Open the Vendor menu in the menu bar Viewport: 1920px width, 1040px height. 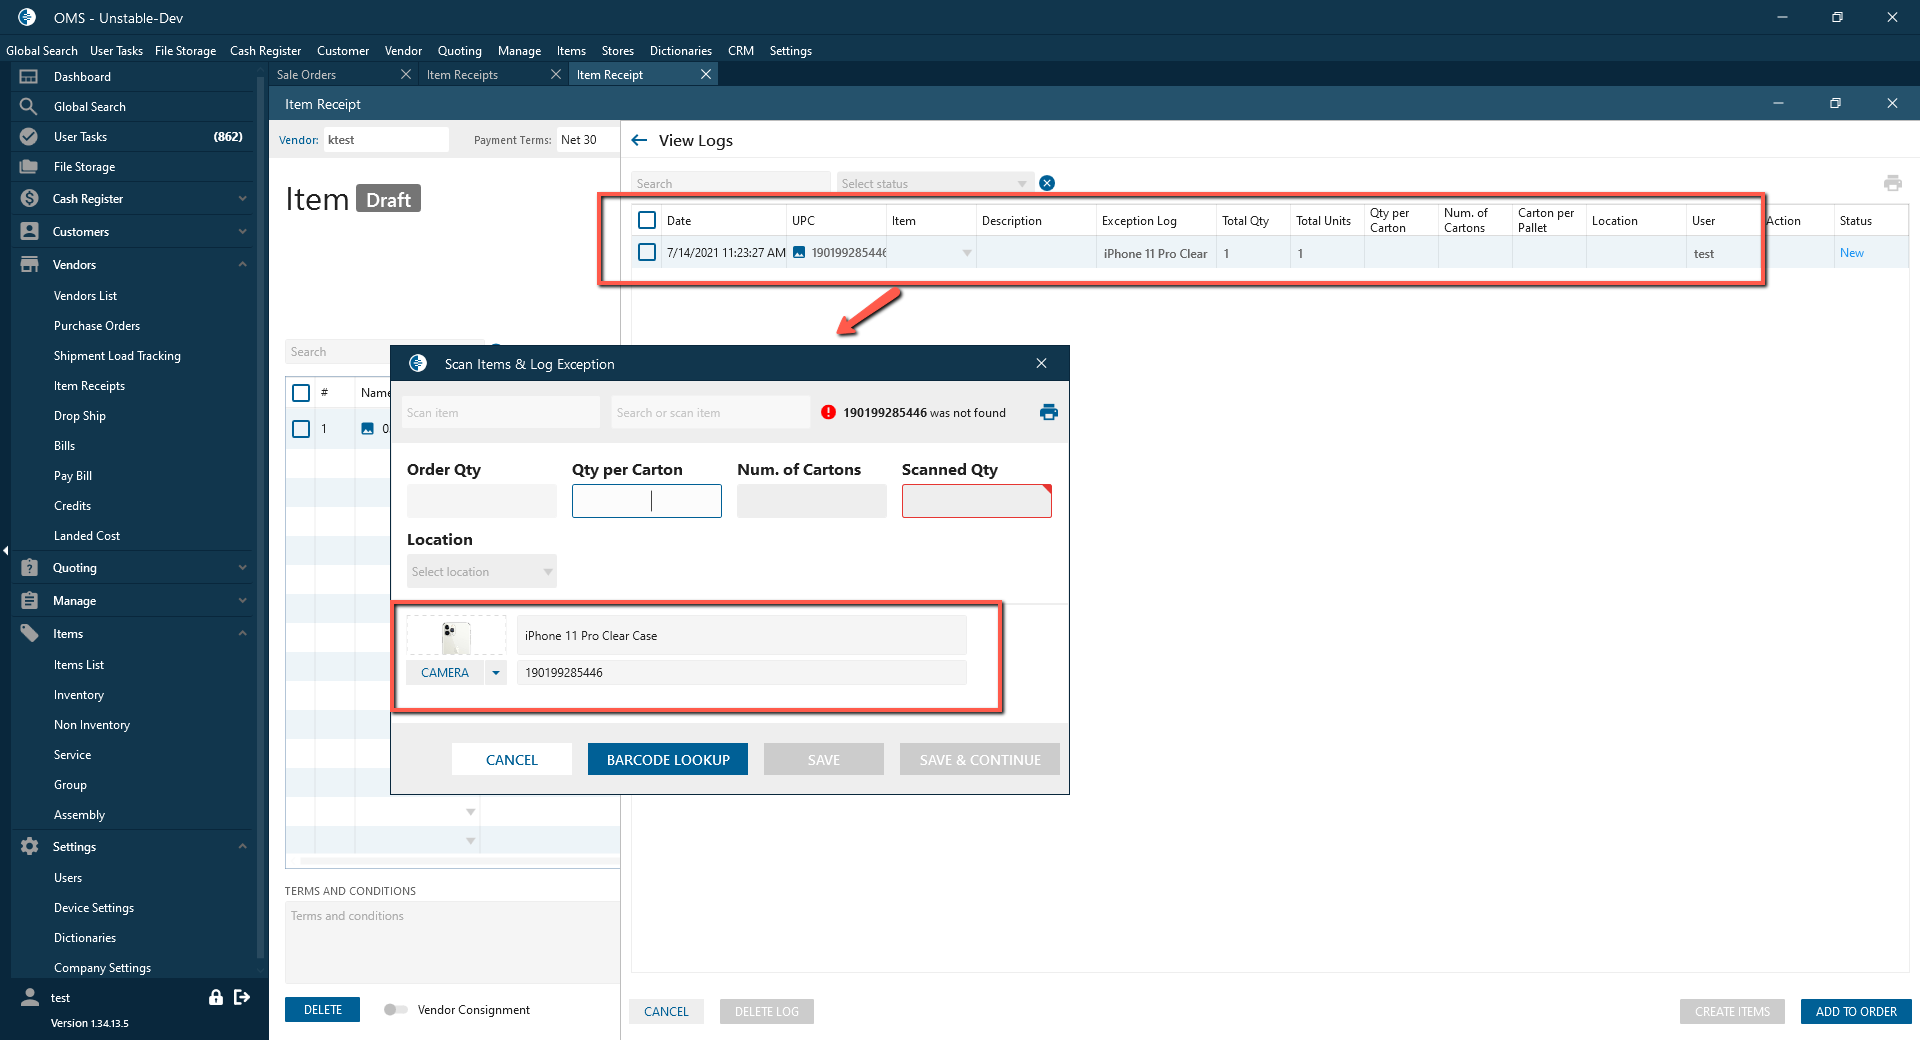(x=403, y=51)
